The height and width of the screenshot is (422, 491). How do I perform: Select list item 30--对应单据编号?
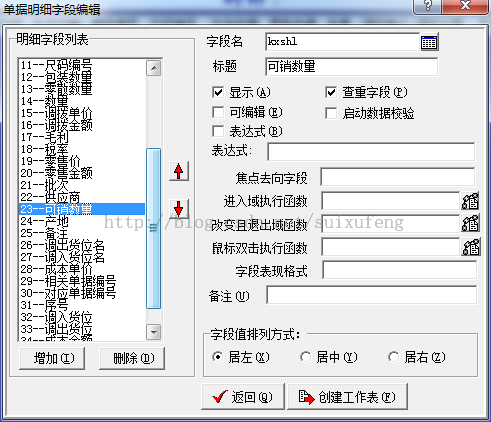[82, 293]
